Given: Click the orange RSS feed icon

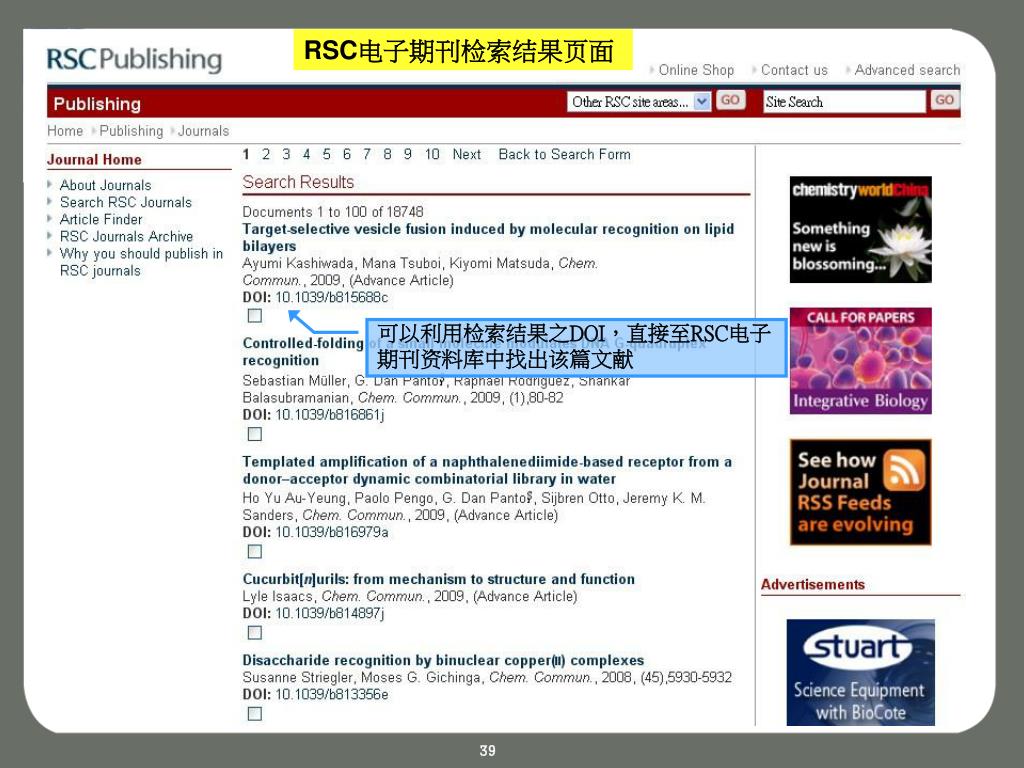Looking at the screenshot, I should tap(904, 470).
